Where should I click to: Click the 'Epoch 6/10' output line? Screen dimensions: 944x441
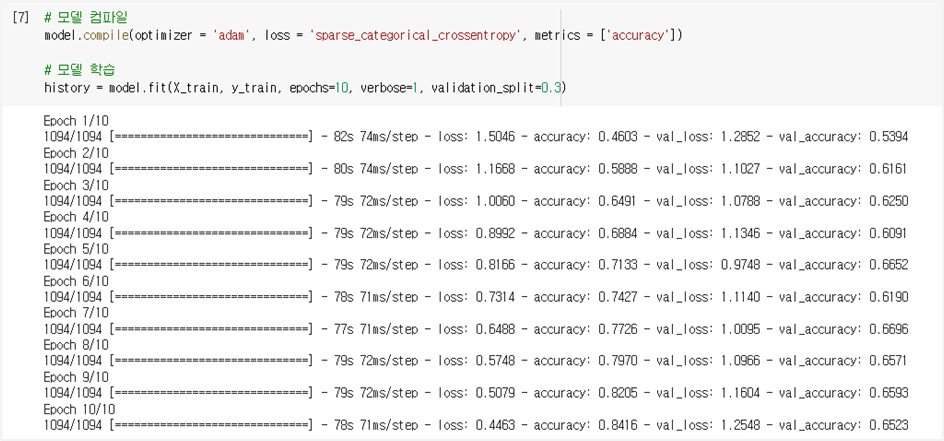[76, 281]
